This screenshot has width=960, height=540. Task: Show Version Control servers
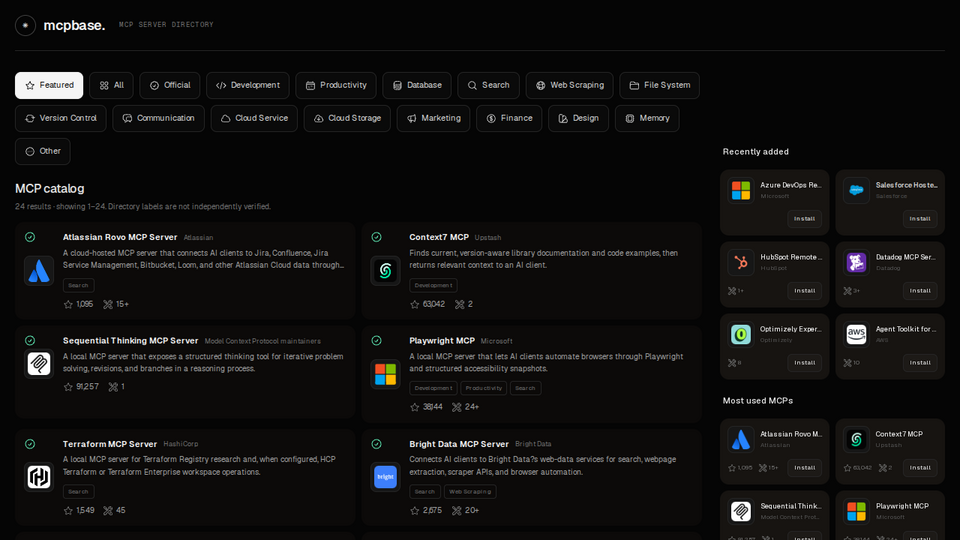(x=61, y=119)
